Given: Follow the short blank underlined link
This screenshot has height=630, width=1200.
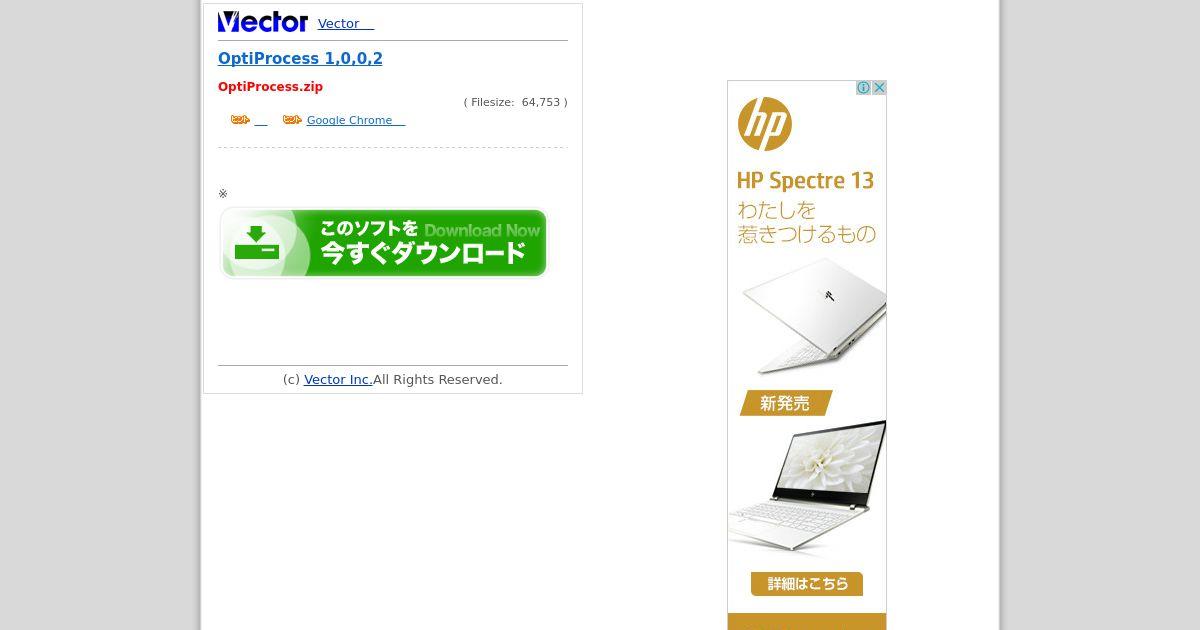Looking at the screenshot, I should click(x=261, y=121).
